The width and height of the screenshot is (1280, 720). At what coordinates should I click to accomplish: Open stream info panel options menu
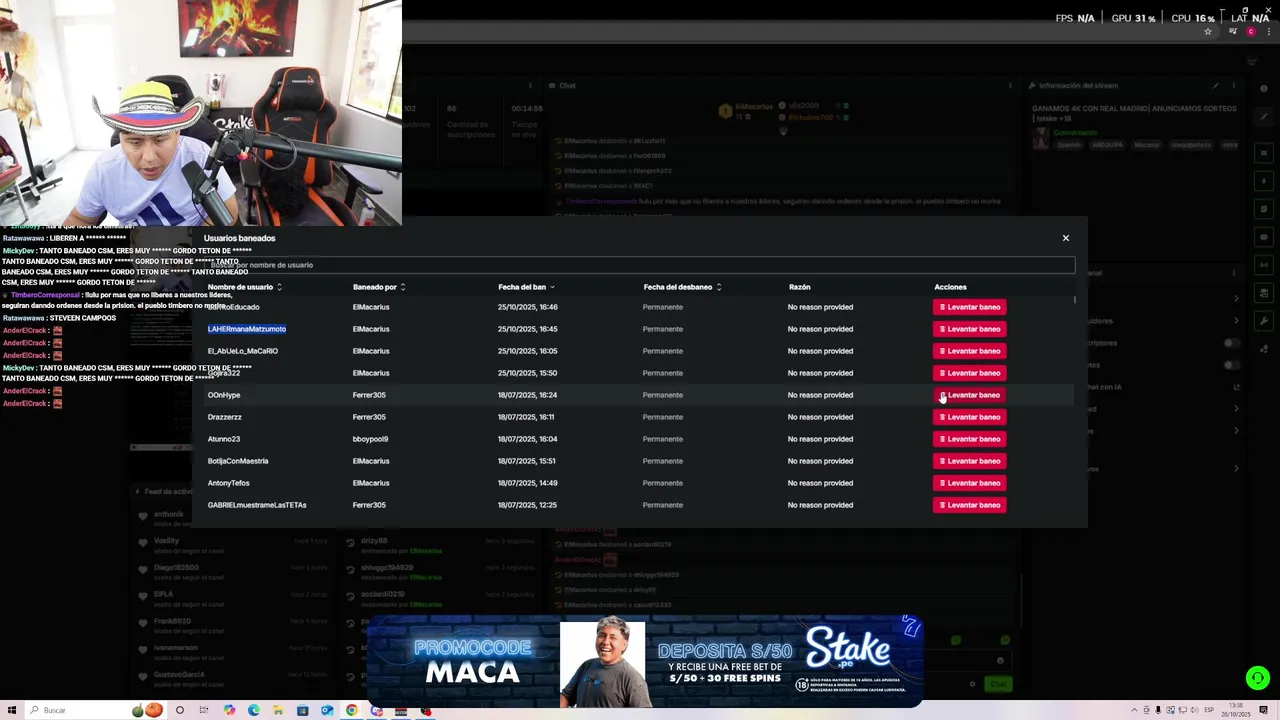pyautogui.click(x=1235, y=86)
